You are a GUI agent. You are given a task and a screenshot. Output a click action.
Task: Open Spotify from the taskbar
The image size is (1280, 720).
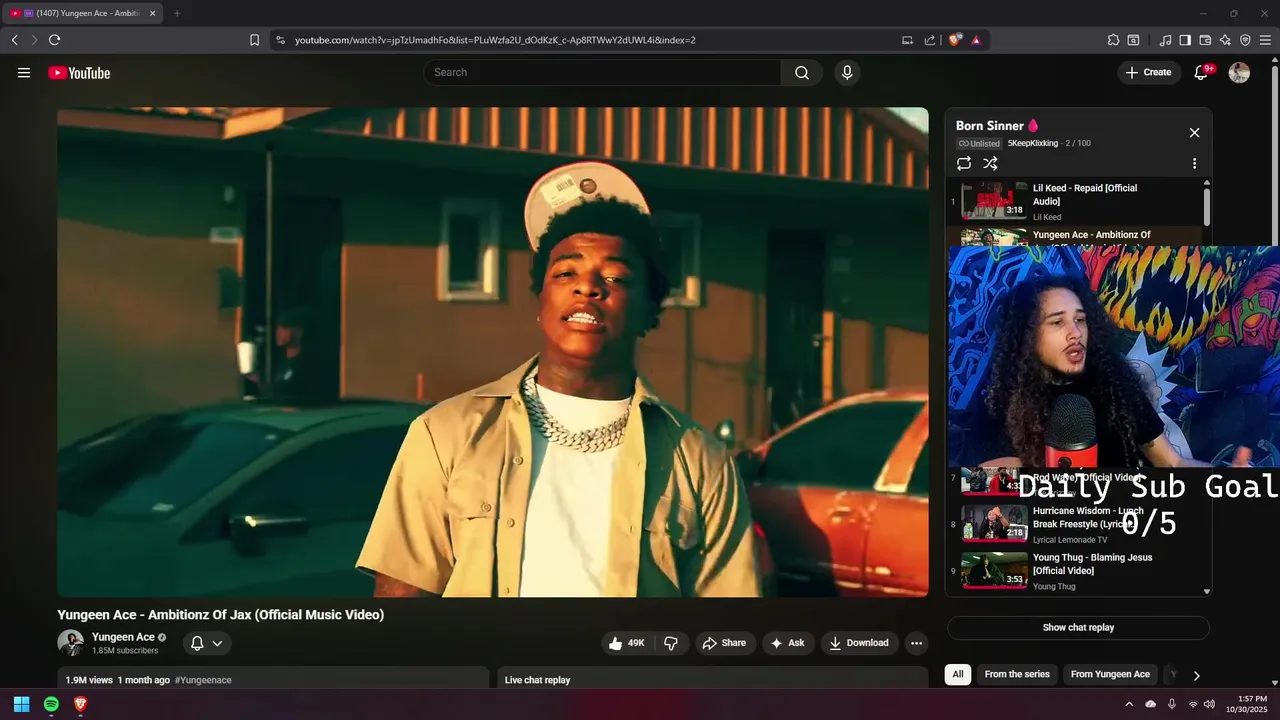[x=51, y=704]
